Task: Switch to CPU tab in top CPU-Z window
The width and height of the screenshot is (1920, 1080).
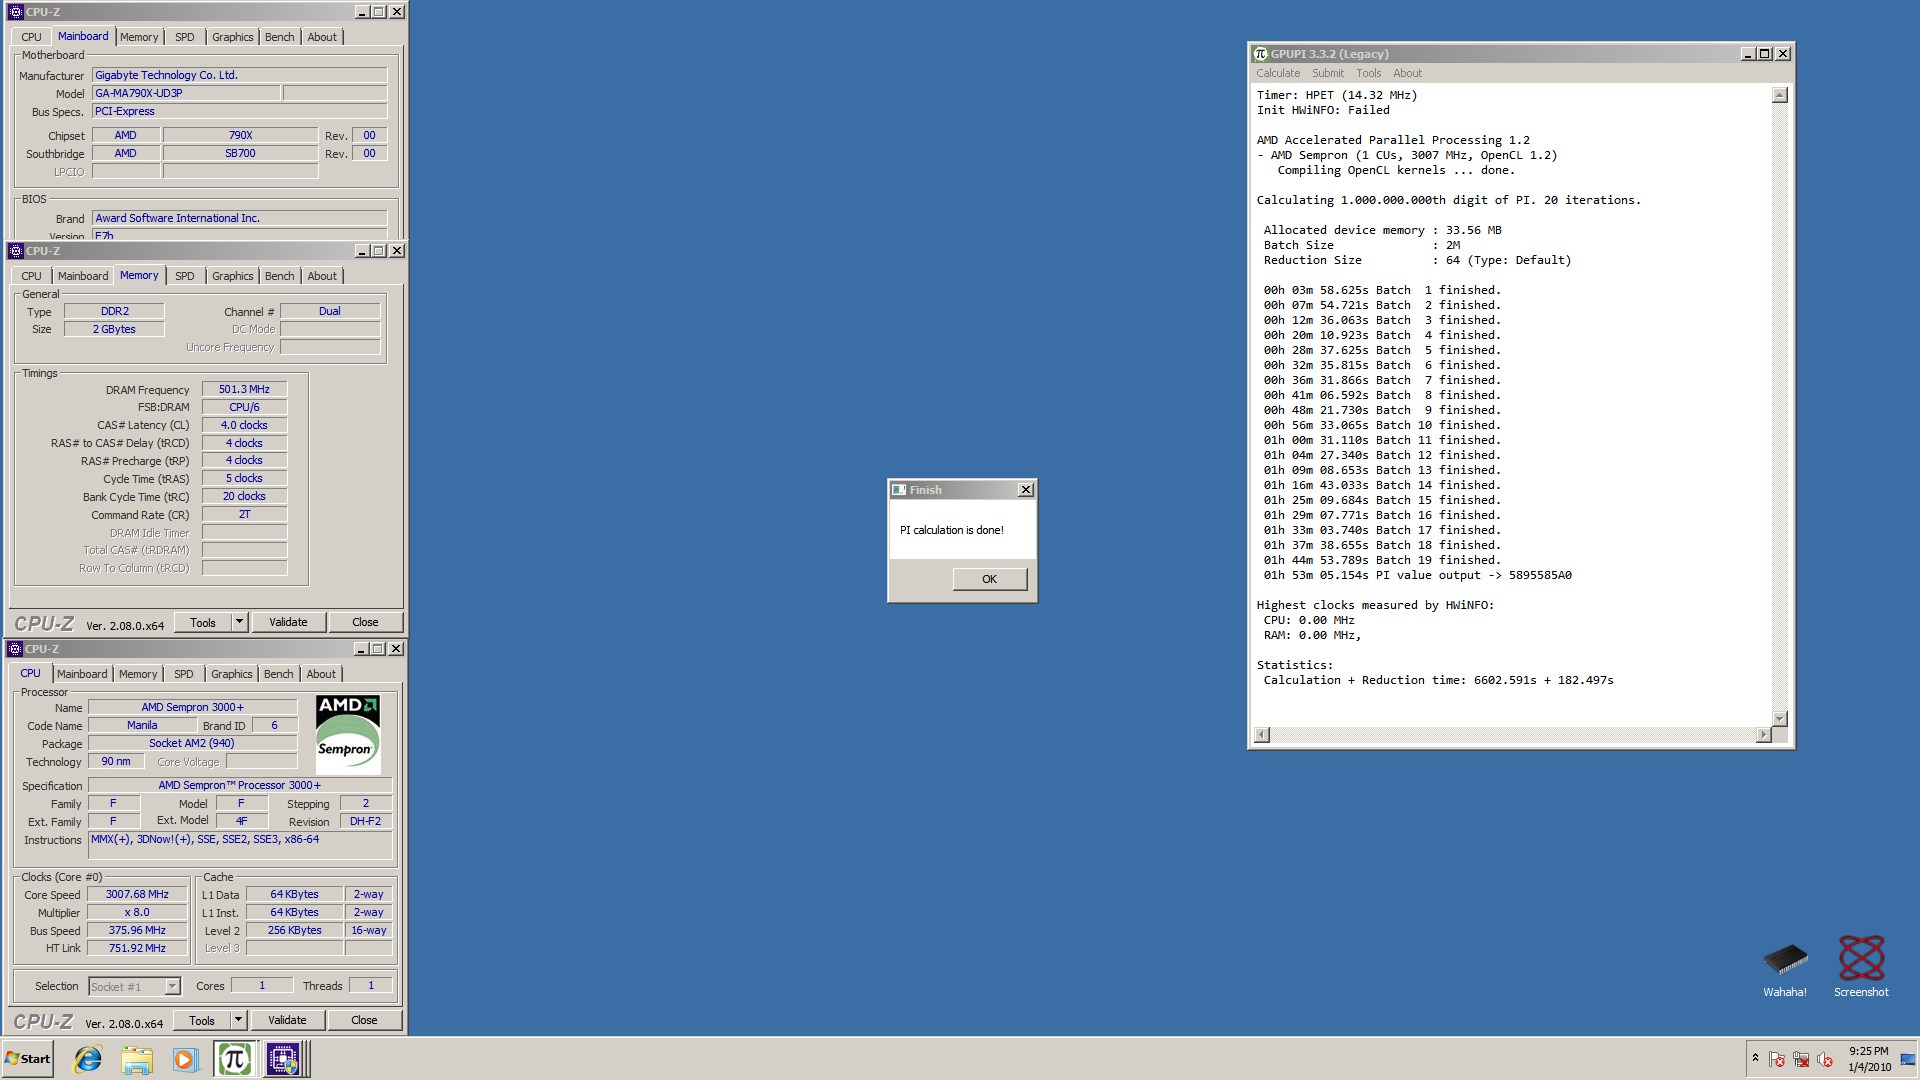Action: [x=32, y=37]
